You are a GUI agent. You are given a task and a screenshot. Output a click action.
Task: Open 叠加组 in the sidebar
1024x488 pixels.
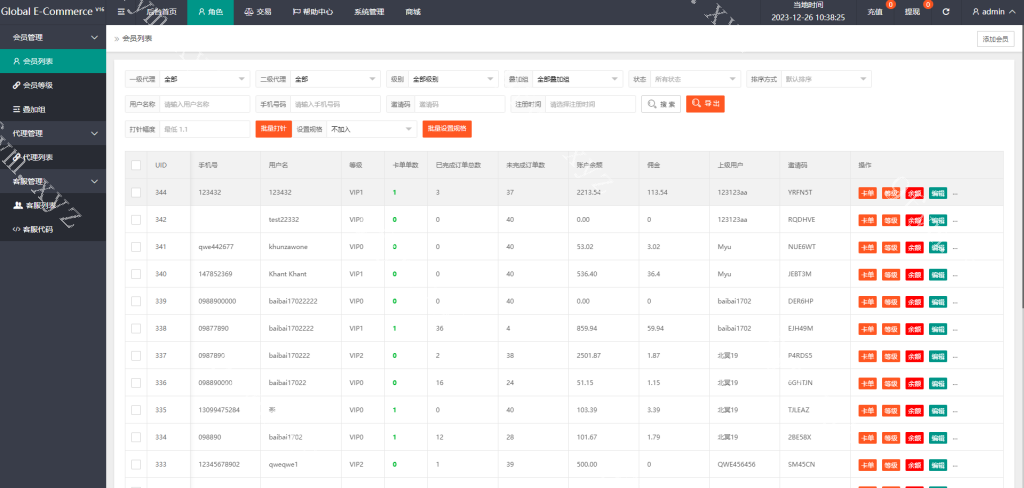pyautogui.click(x=53, y=109)
